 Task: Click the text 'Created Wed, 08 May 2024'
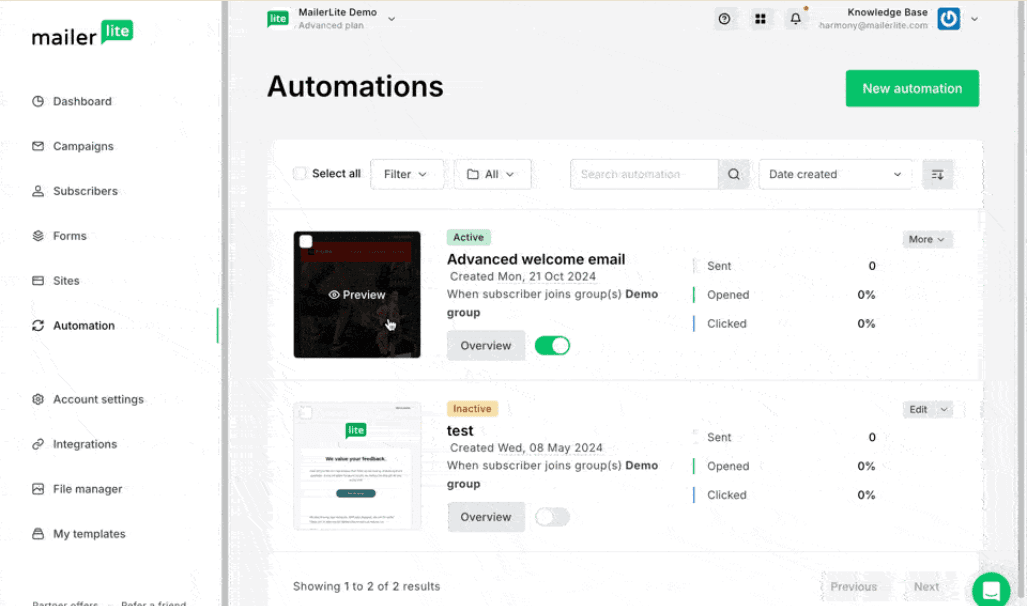[526, 448]
